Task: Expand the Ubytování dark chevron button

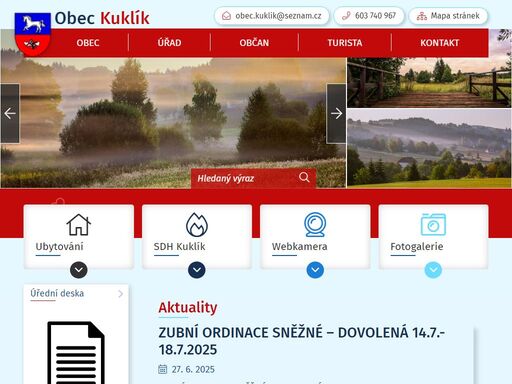Action: click(79, 270)
